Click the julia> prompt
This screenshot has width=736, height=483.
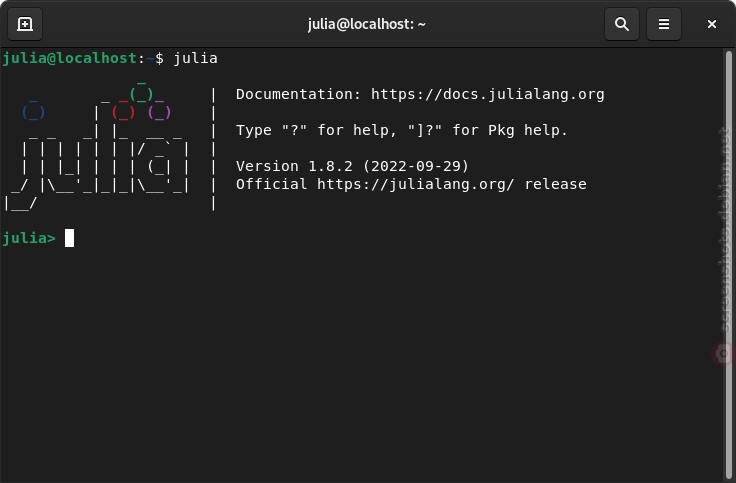click(29, 238)
